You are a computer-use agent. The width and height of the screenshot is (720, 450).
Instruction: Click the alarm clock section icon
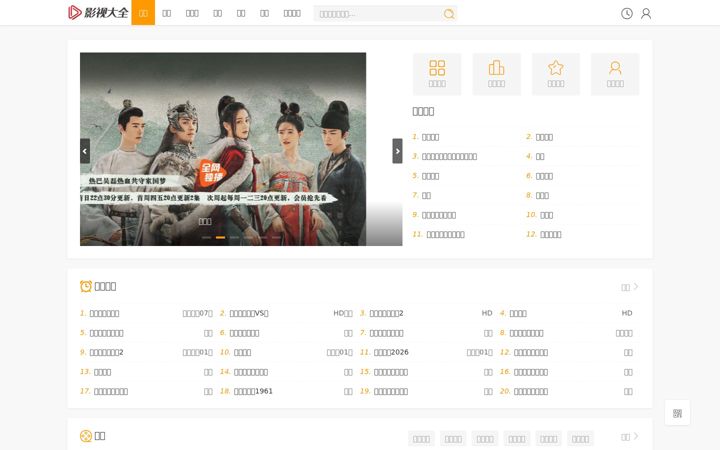[86, 286]
